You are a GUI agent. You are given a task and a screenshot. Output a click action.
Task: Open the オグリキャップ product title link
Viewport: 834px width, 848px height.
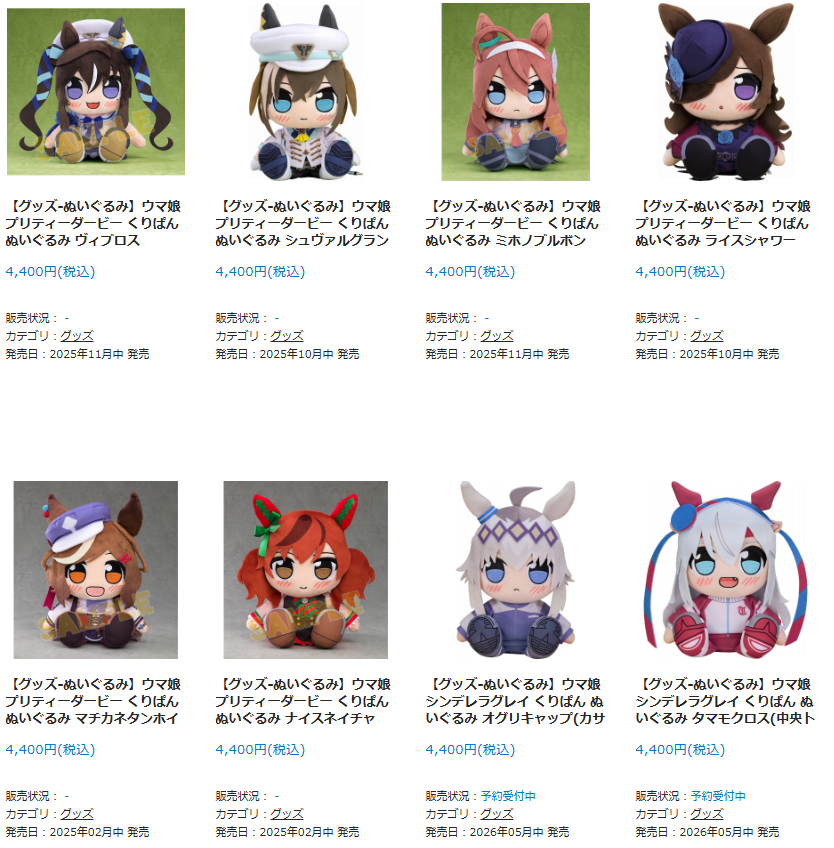[x=515, y=701]
